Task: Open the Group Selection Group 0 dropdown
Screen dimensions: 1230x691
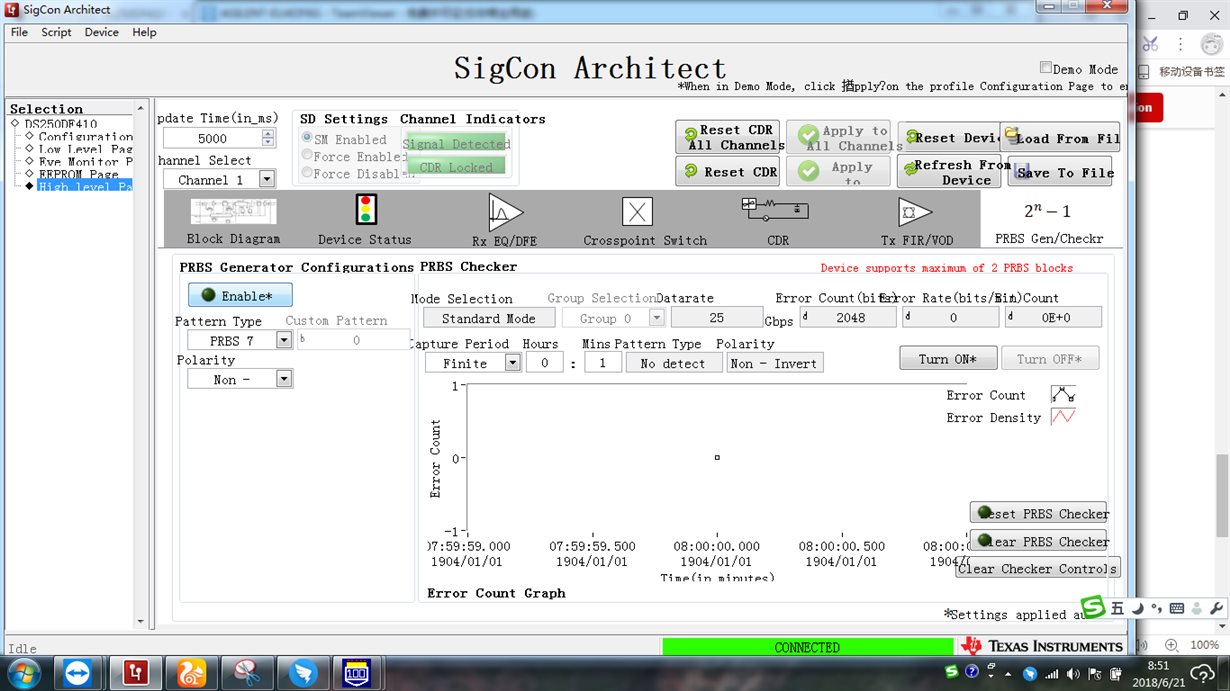Action: [x=656, y=317]
